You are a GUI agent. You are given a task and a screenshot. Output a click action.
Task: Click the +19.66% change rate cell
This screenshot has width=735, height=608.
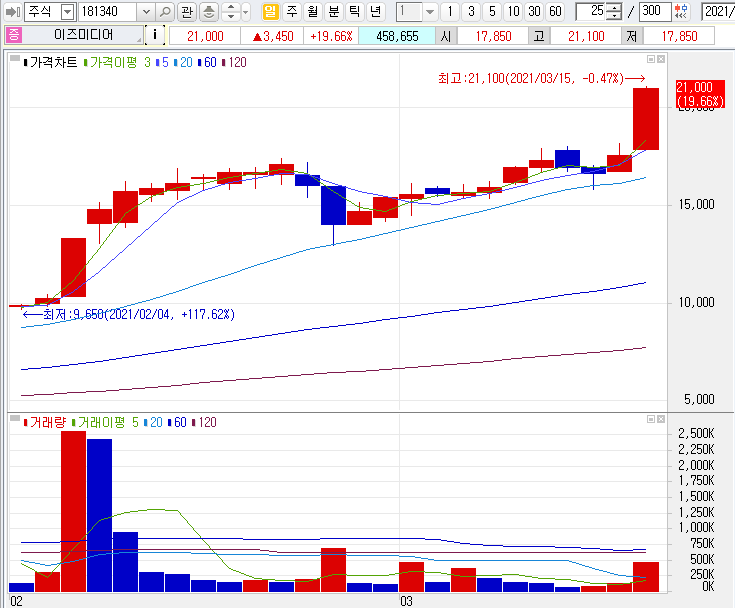[x=331, y=36]
